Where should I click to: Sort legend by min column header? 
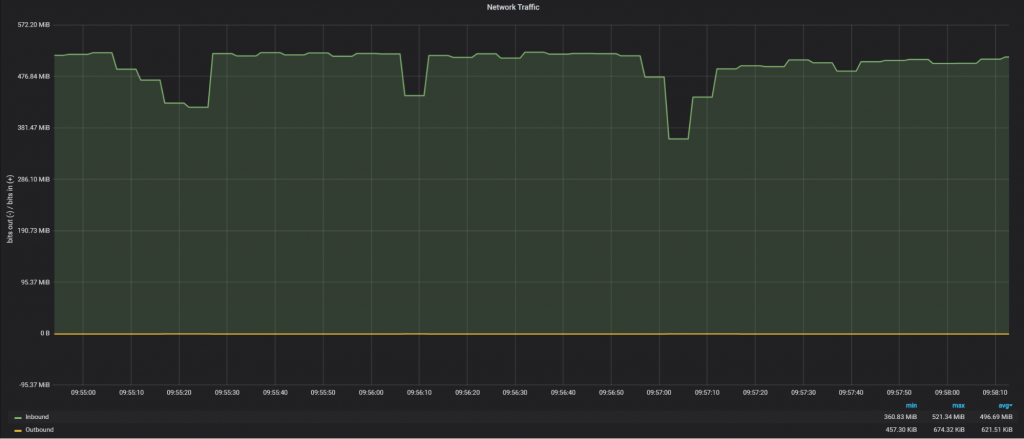click(x=911, y=405)
